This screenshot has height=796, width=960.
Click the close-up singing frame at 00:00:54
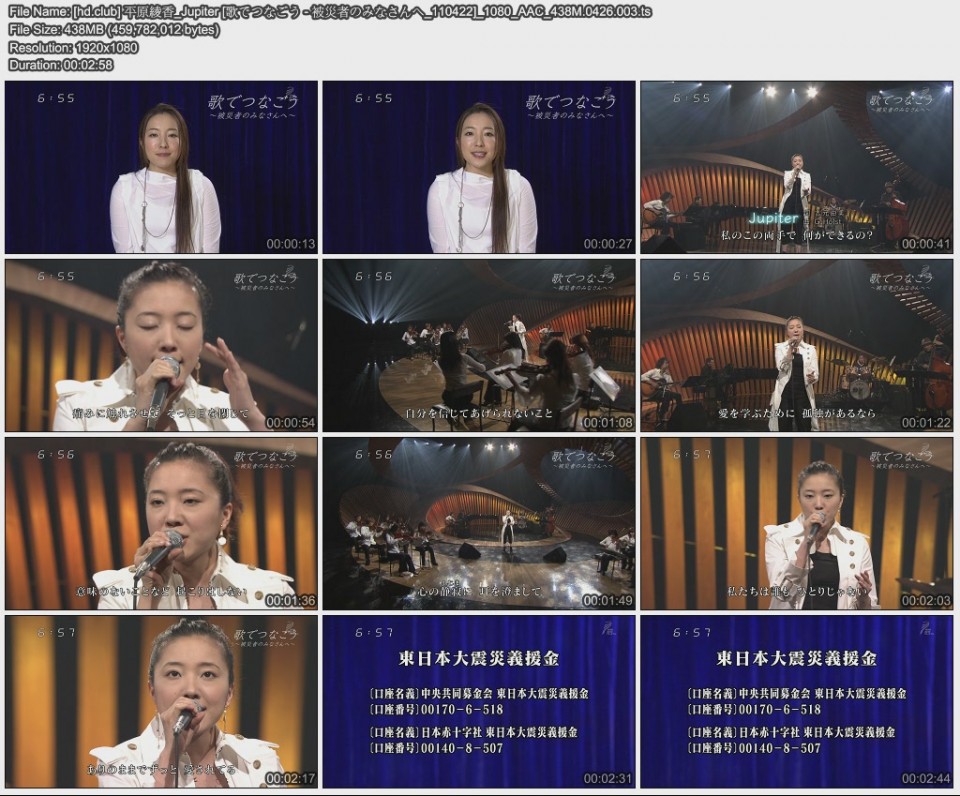coord(165,349)
